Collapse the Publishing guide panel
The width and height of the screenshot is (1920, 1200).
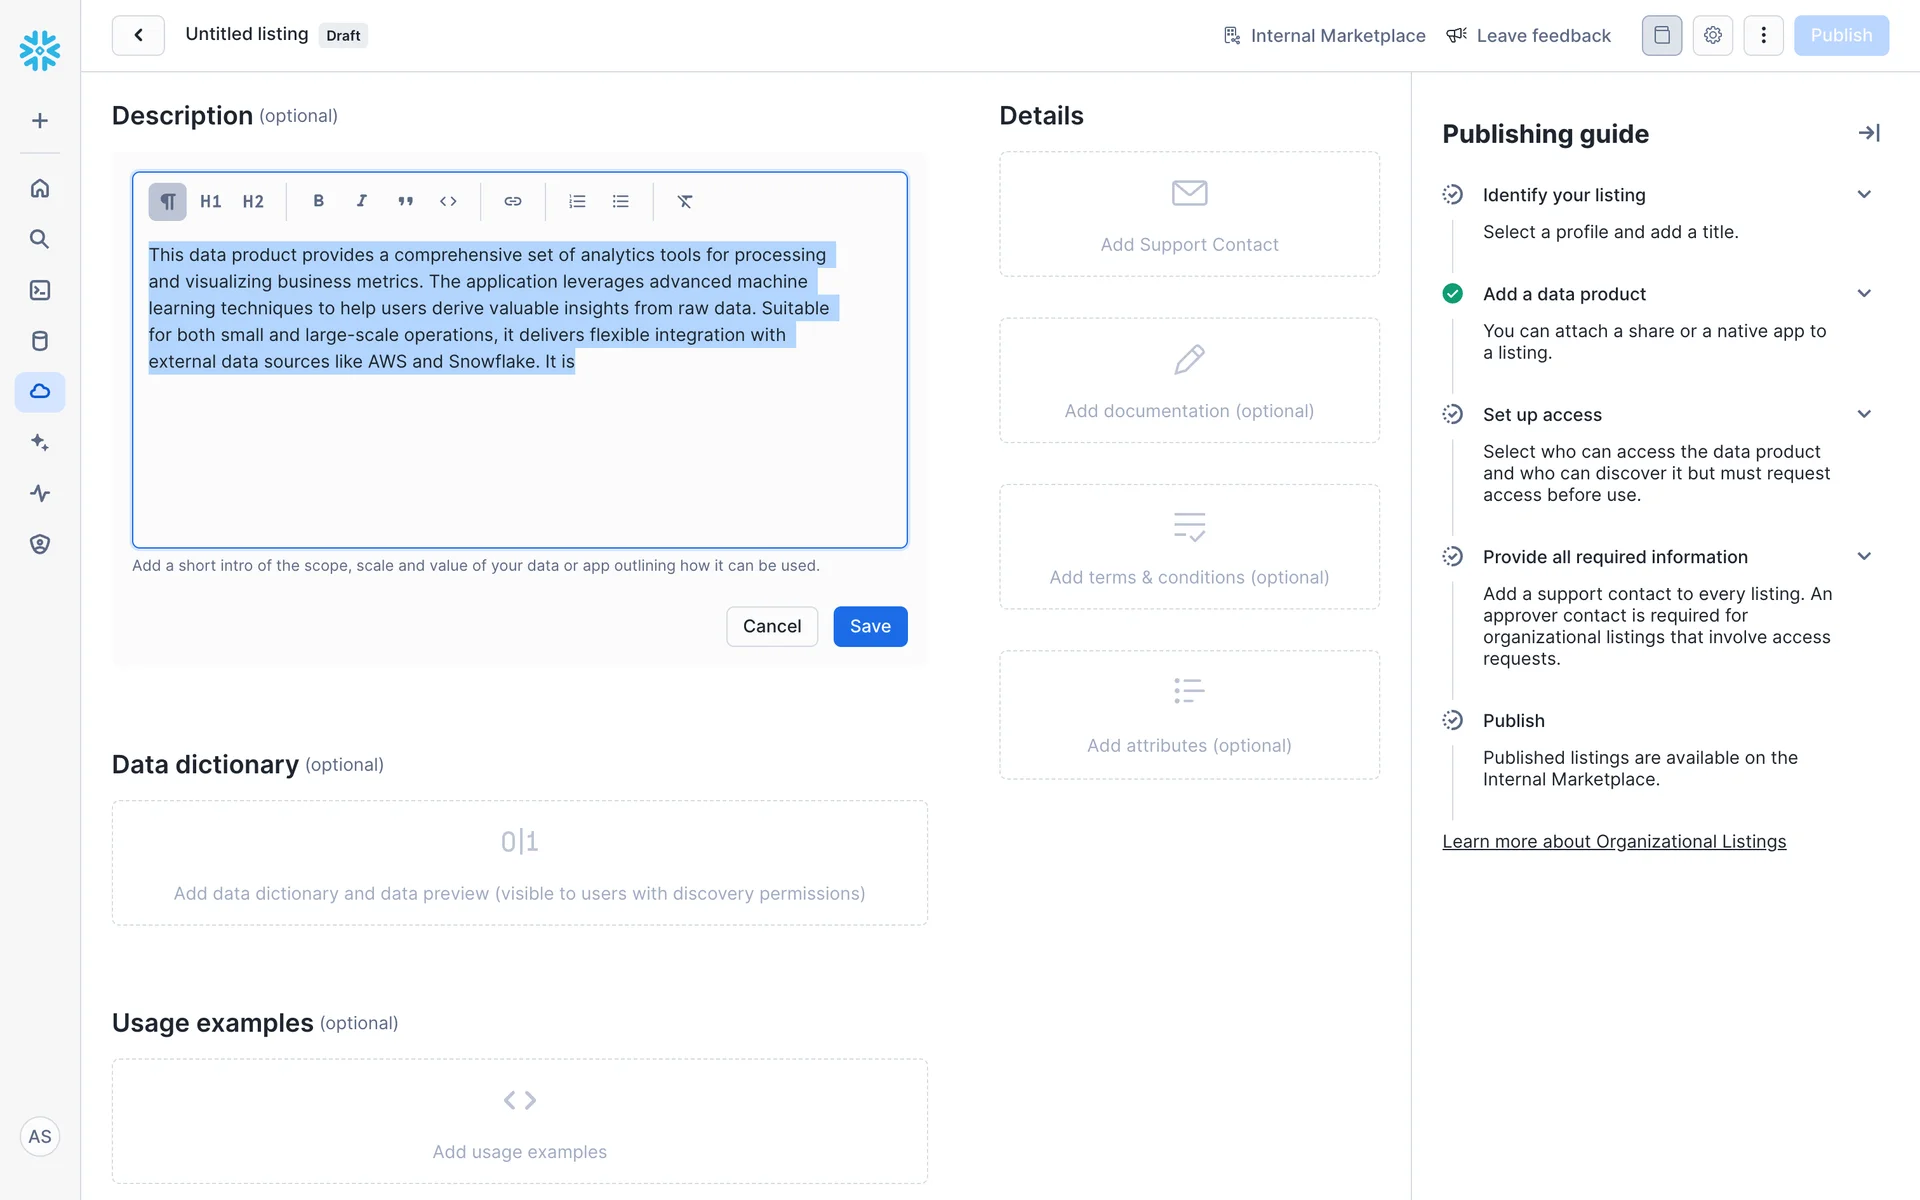point(1869,133)
